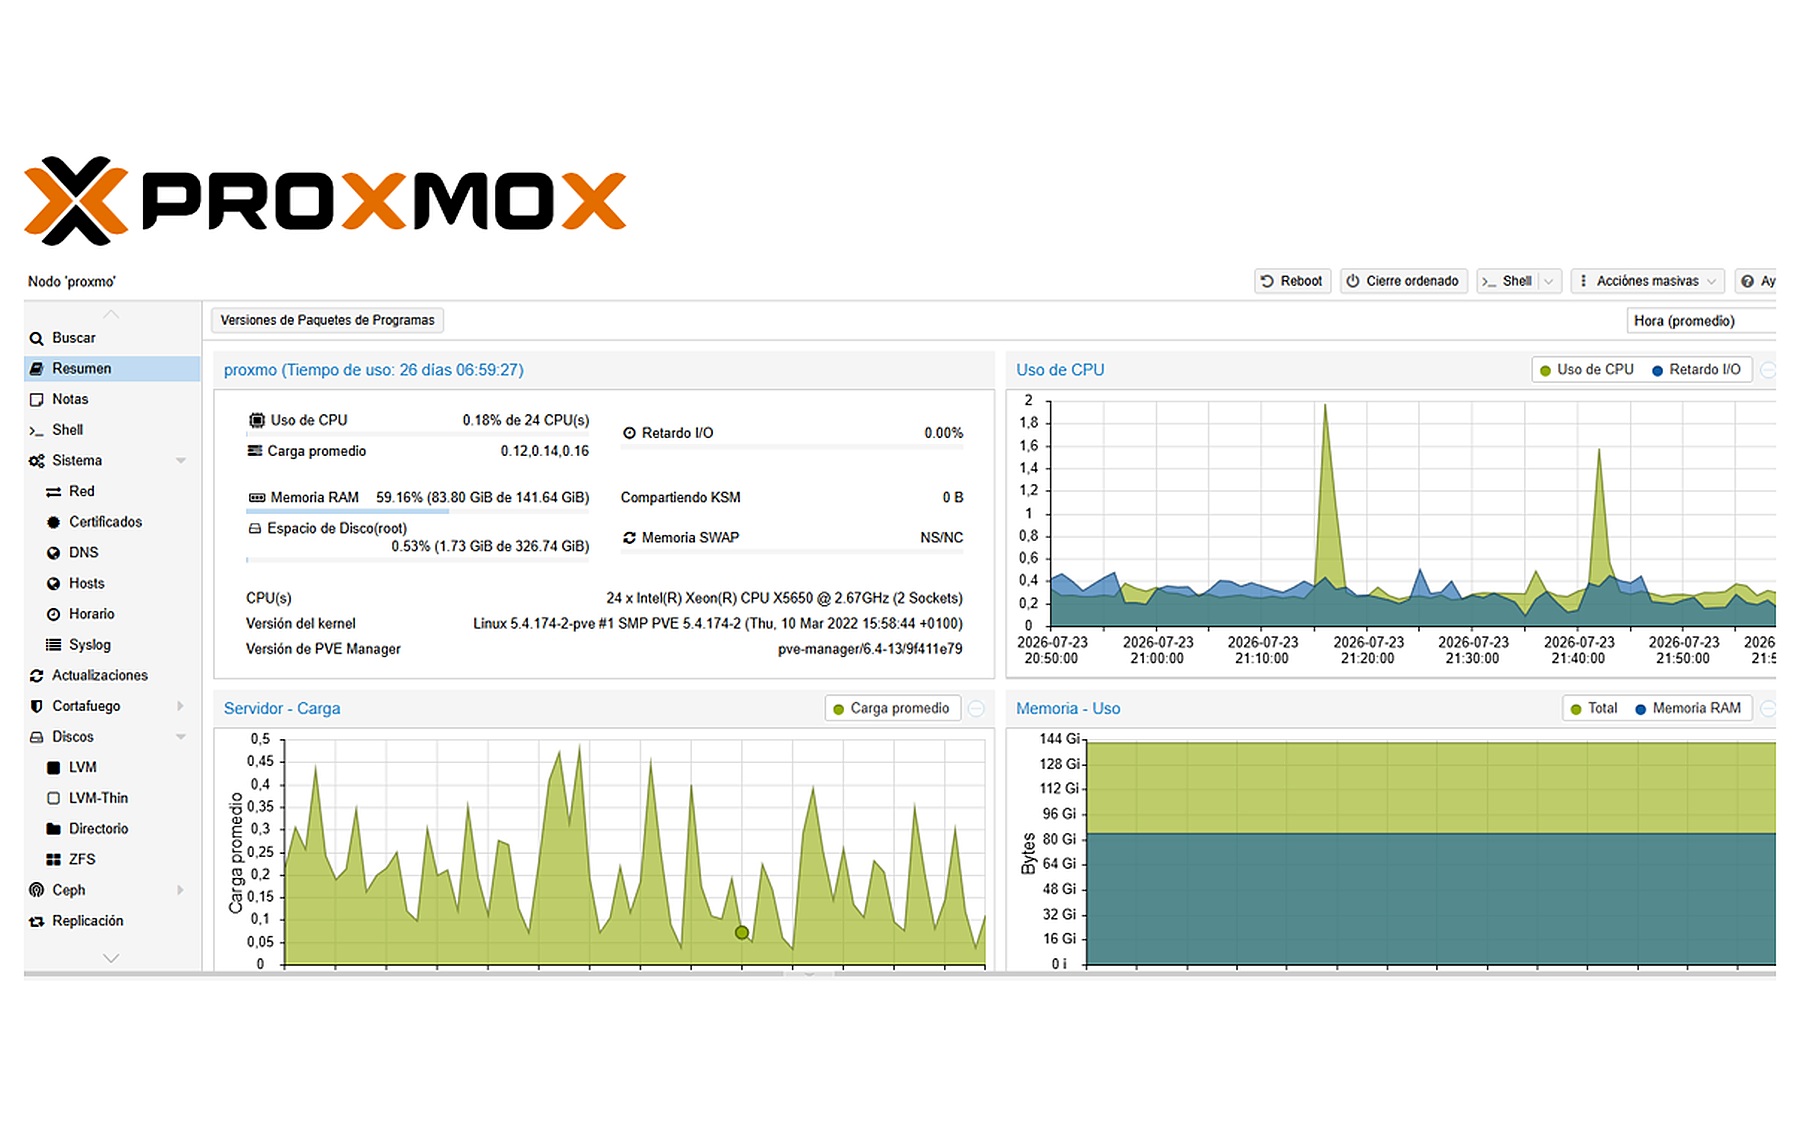The image size is (1800, 1125).
Task: Open the Notas note icon
Action: [37, 400]
